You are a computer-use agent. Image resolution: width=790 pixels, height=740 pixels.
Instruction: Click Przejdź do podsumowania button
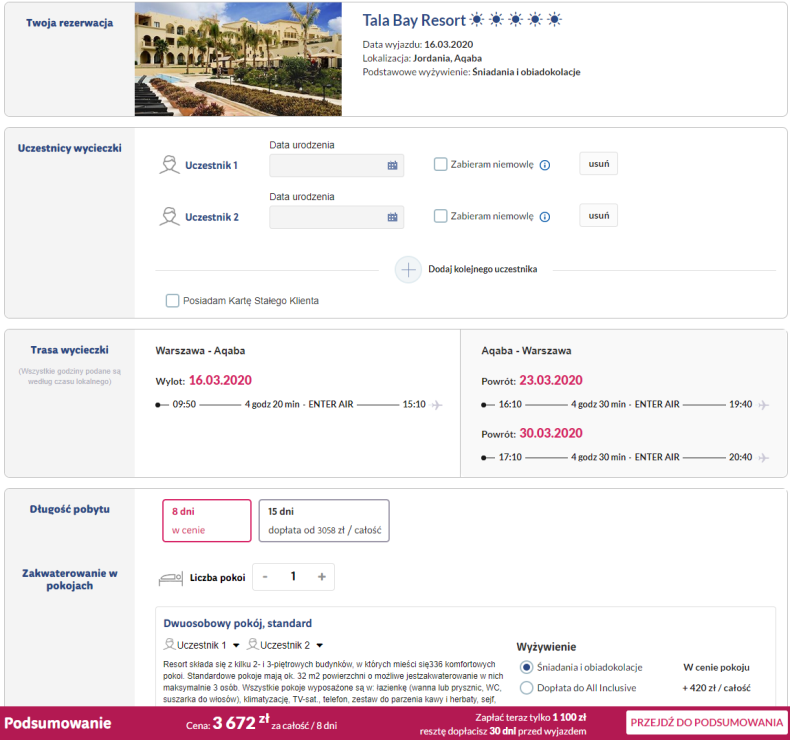coord(706,722)
